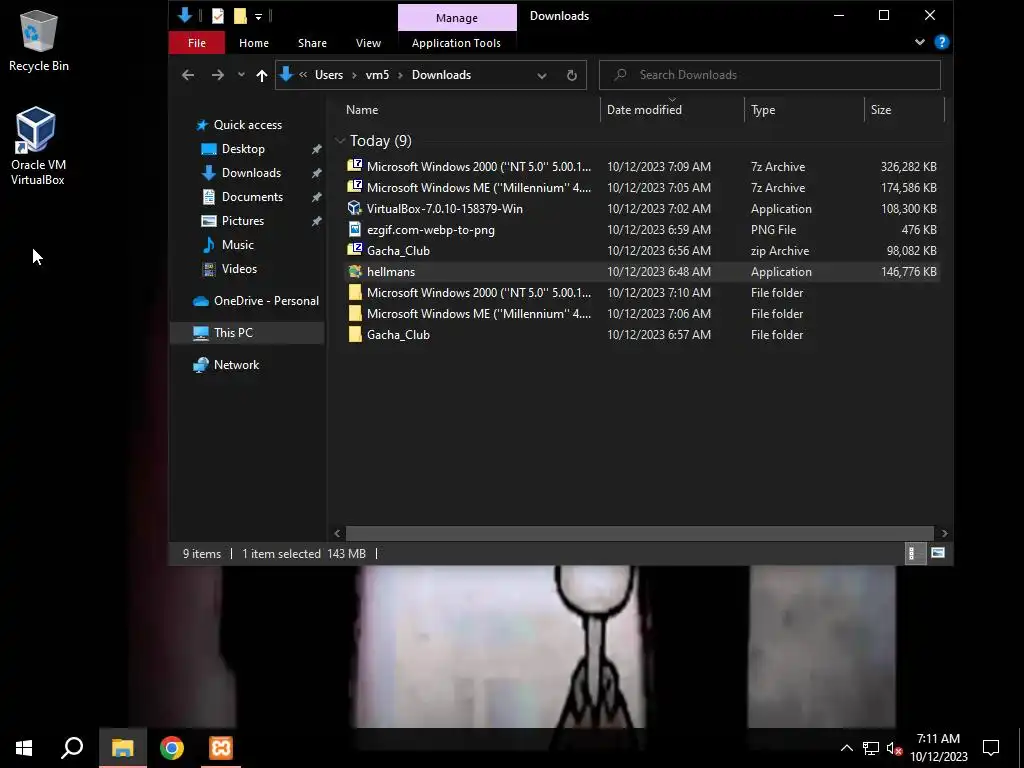Select OneDrive - Personal in navigation pane
The height and width of the screenshot is (768, 1024).
[x=266, y=301]
